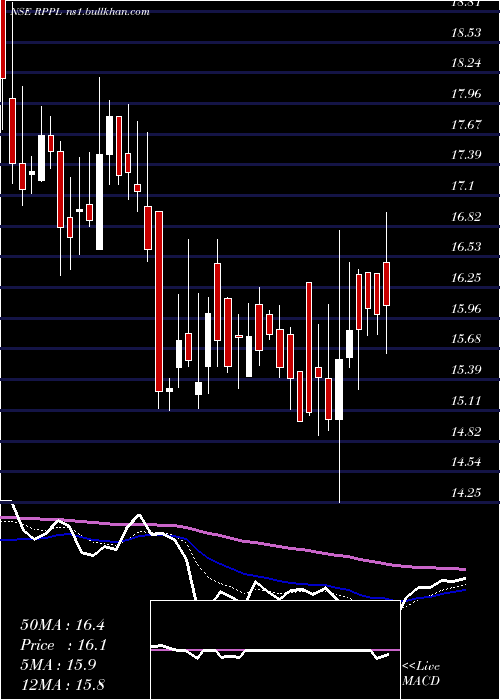Click the 17.67 price axis label
Image resolution: width=500 pixels, height=700 pixels.
(468, 124)
